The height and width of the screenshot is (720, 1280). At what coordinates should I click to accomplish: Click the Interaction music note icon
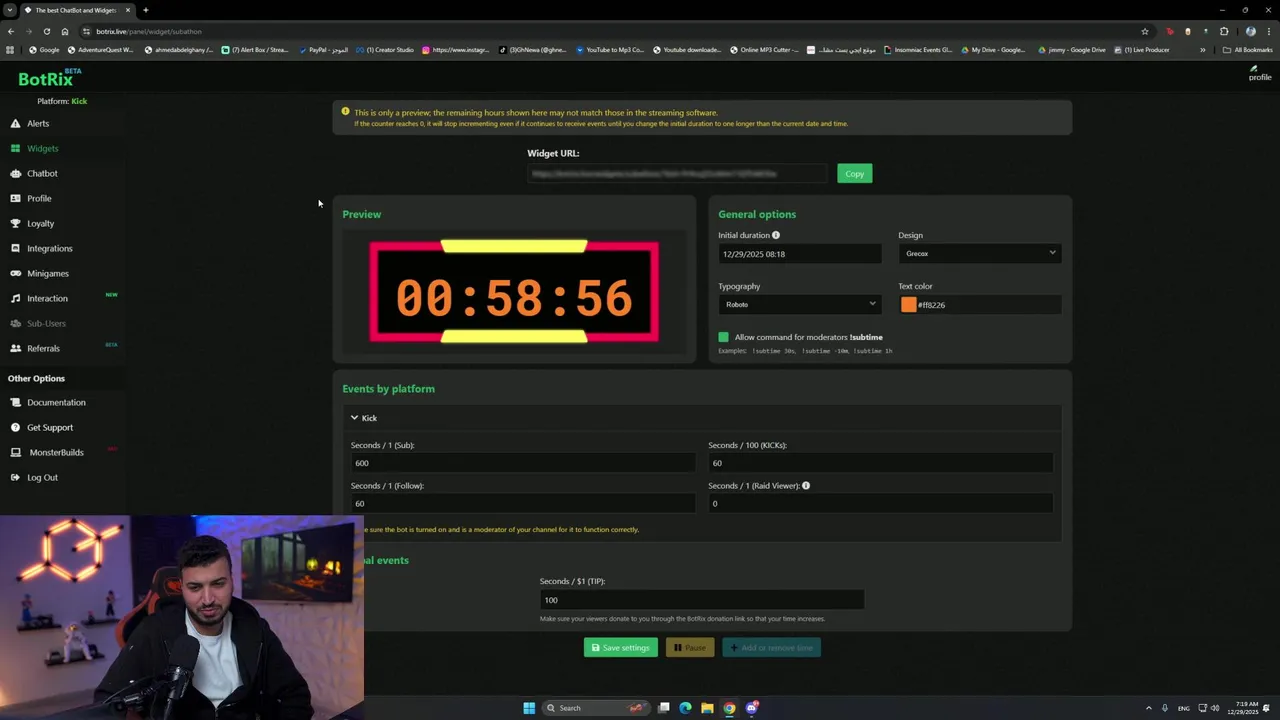15,298
